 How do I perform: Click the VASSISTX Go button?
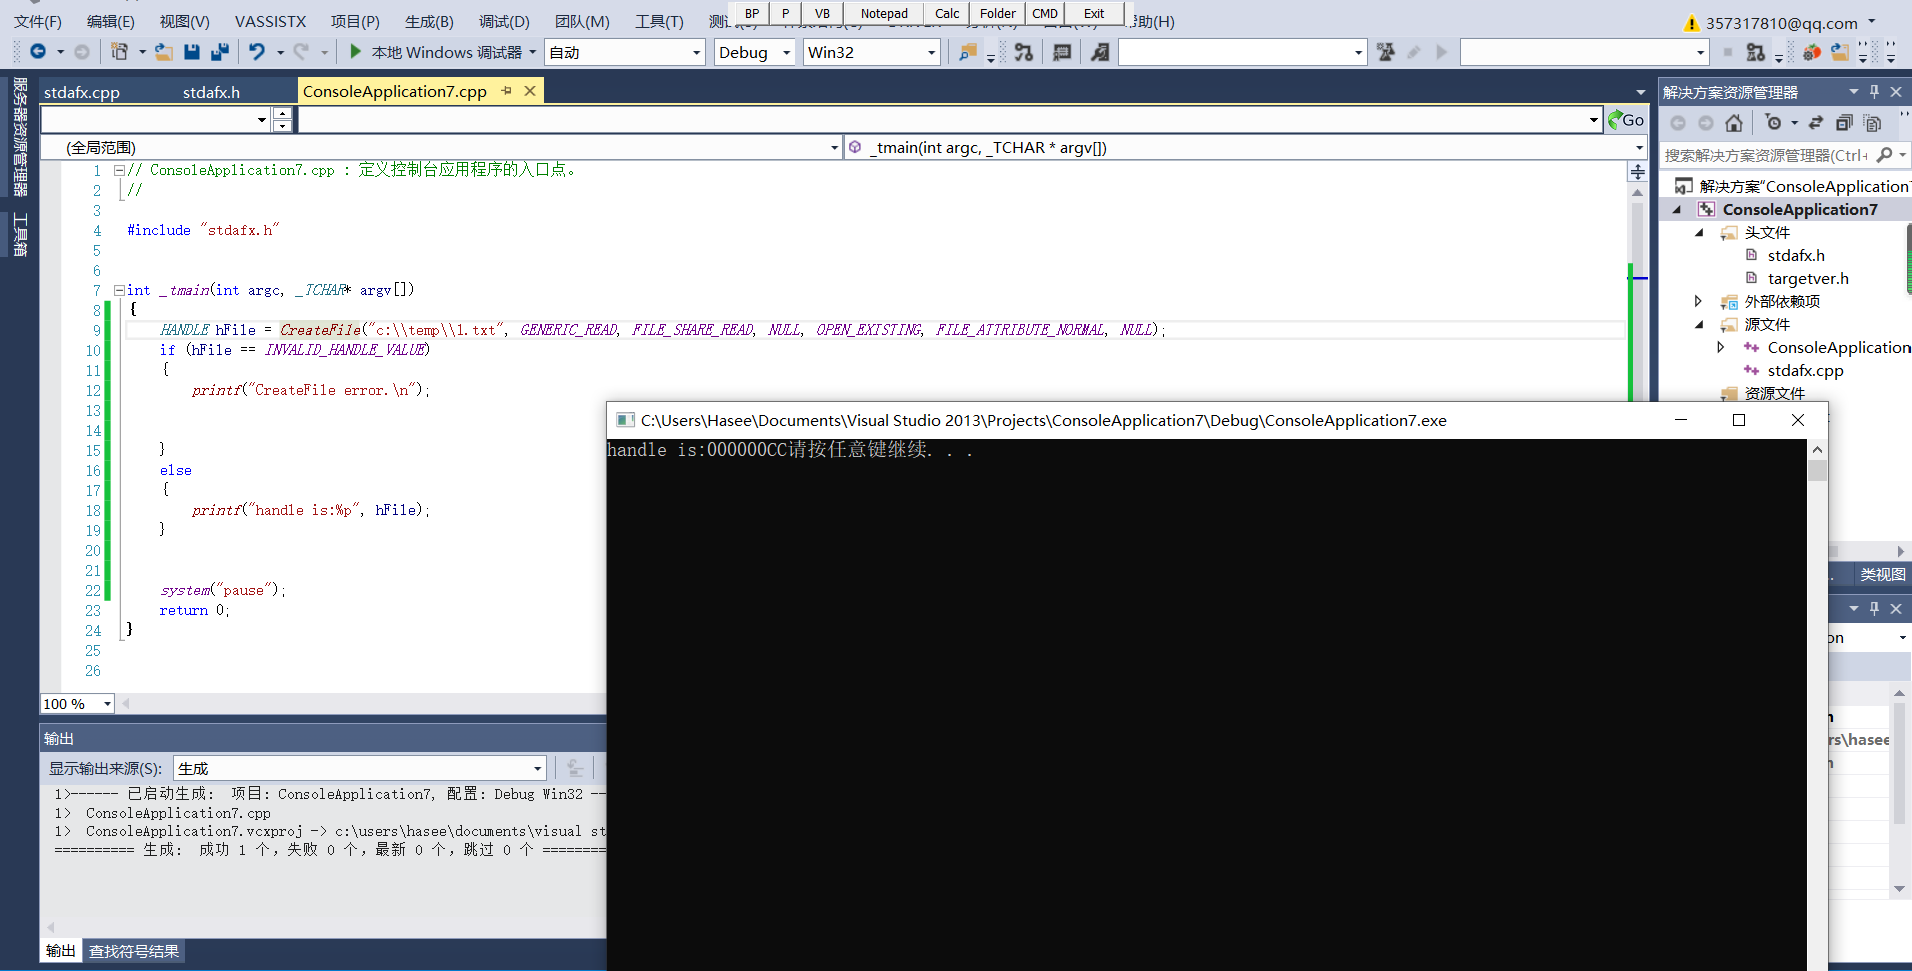pos(1626,120)
